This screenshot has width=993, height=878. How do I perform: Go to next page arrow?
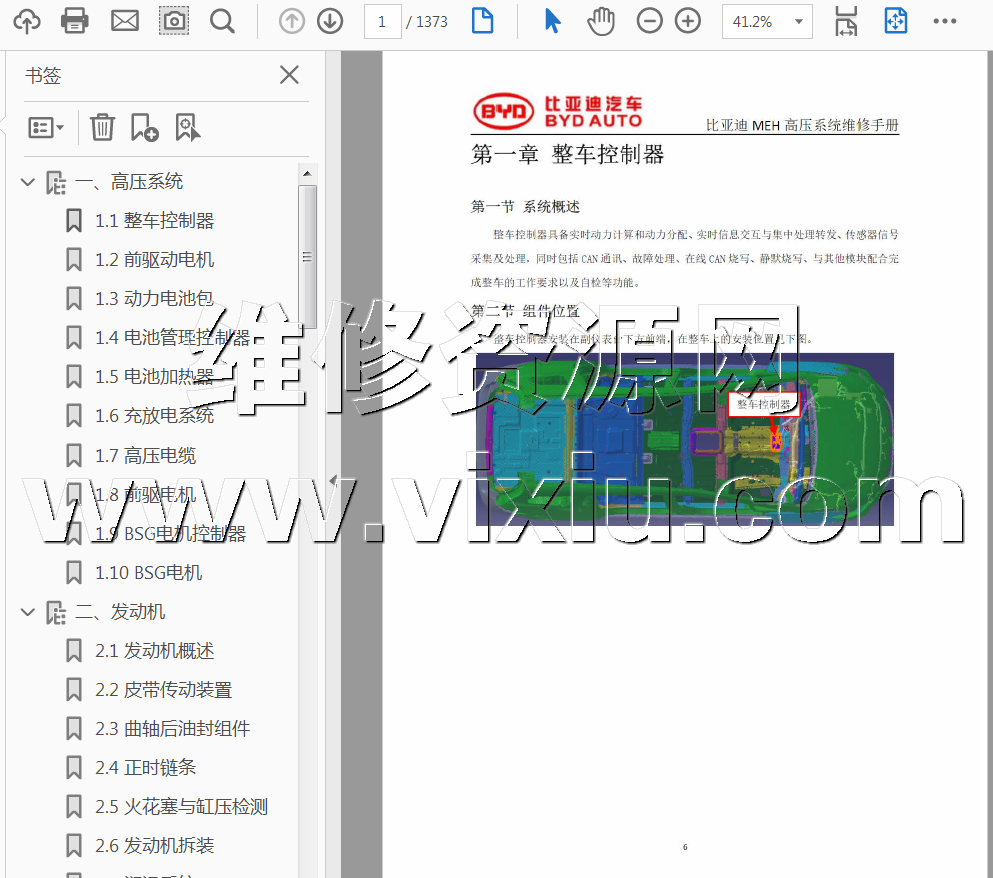tap(330, 21)
